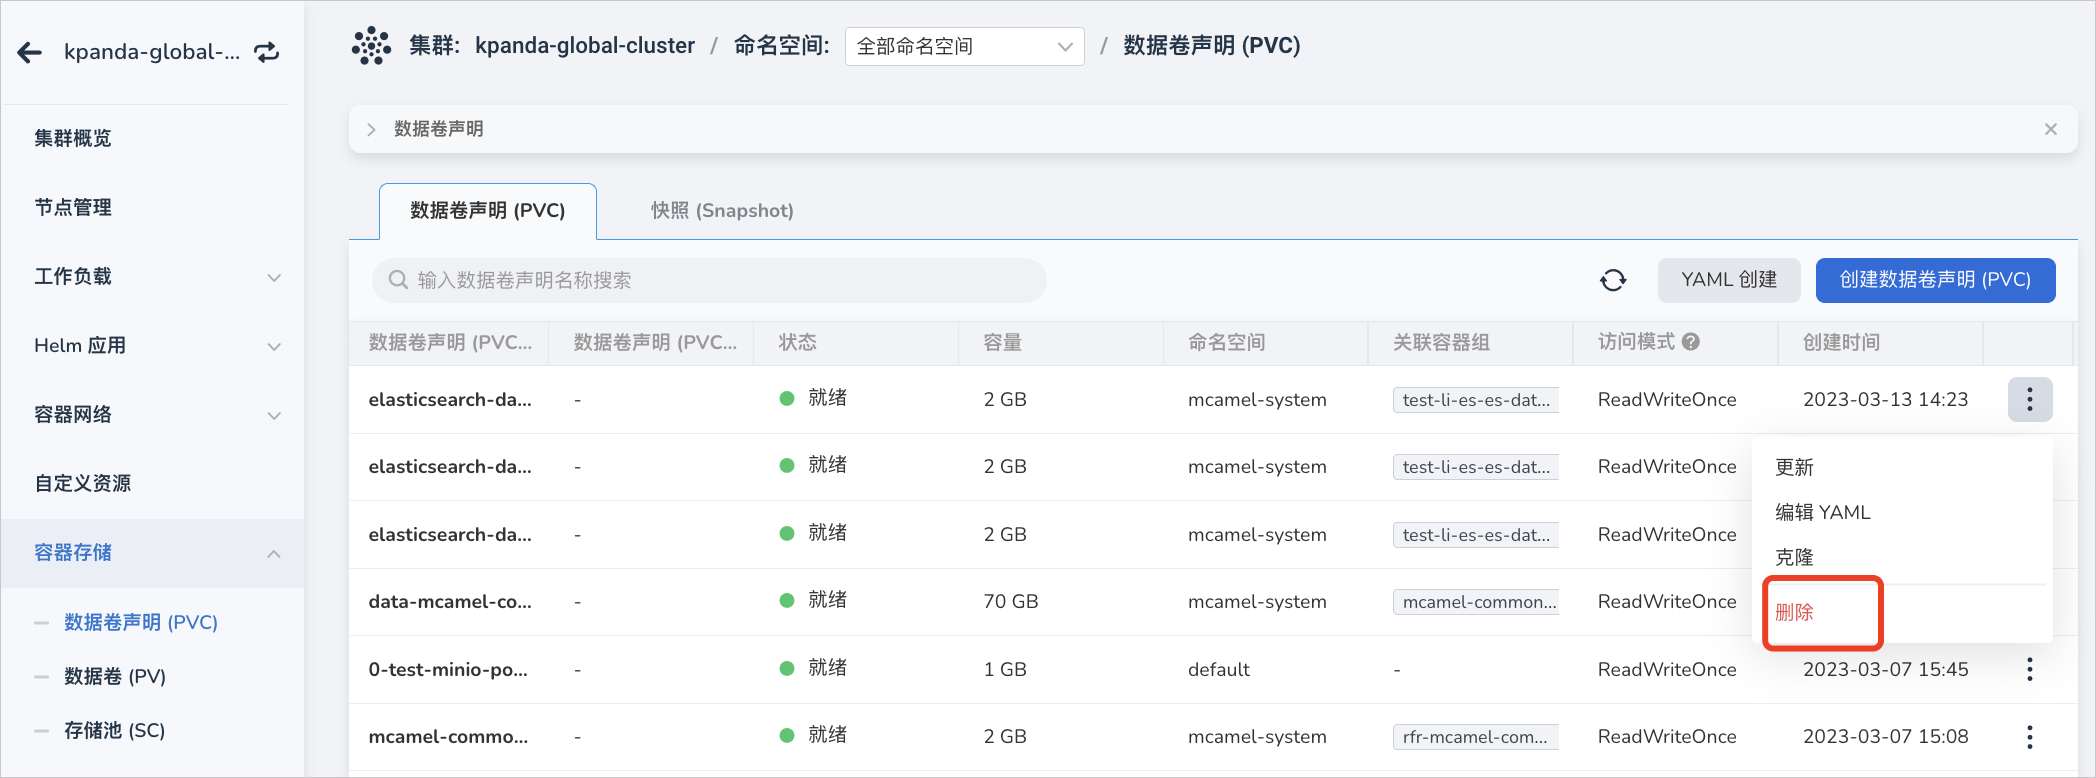The image size is (2096, 778).
Task: Click kpanda-global-cluster in the breadcrumb
Action: click(585, 46)
